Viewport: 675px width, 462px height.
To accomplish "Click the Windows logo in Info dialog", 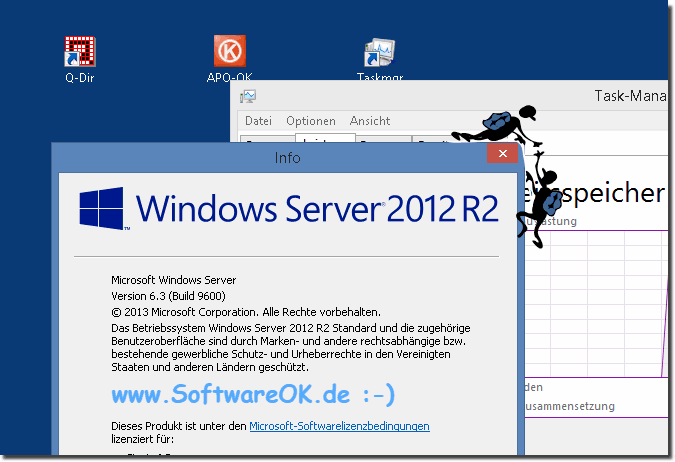I will pyautogui.click(x=102, y=208).
